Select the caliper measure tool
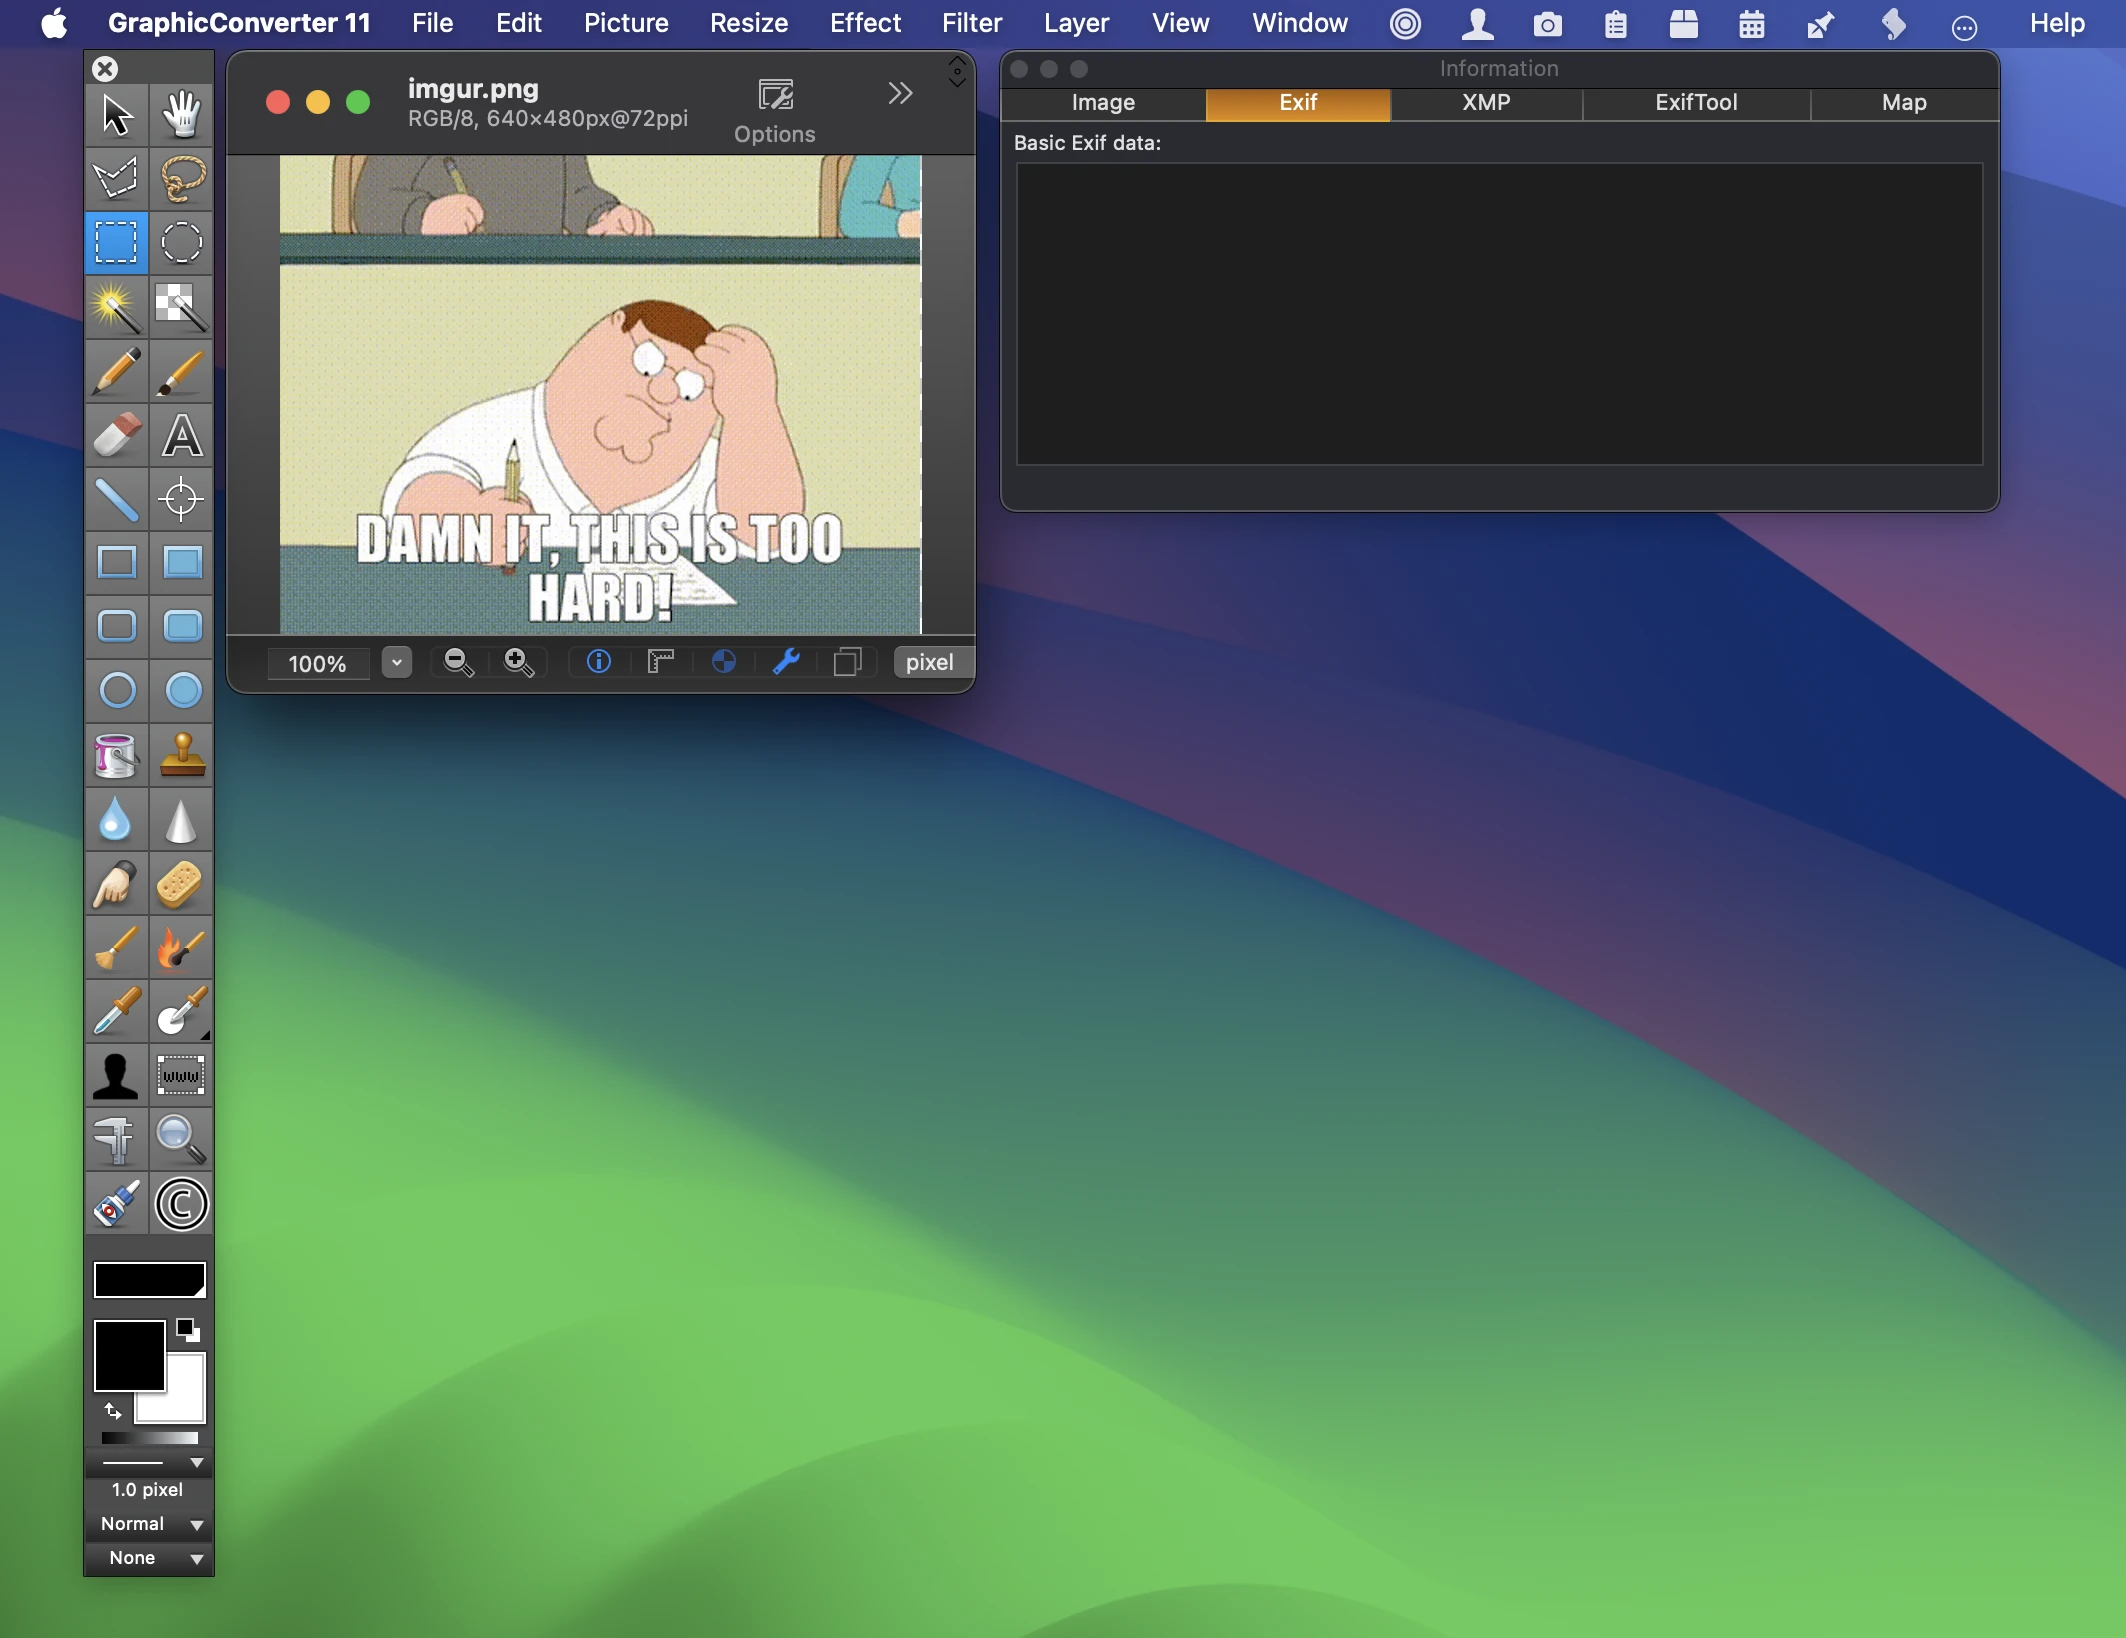This screenshot has width=2126, height=1638. (117, 1139)
